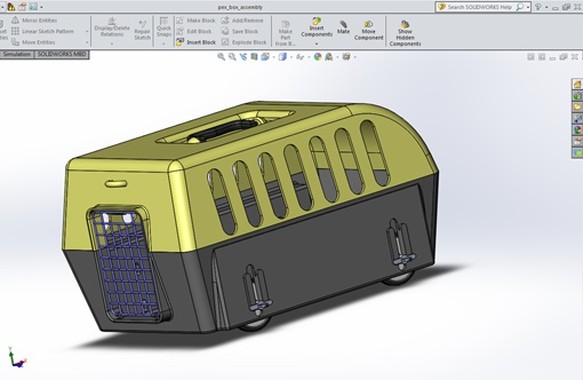This screenshot has height=380, width=583.
Task: Show Hidden Components
Action: (x=405, y=33)
